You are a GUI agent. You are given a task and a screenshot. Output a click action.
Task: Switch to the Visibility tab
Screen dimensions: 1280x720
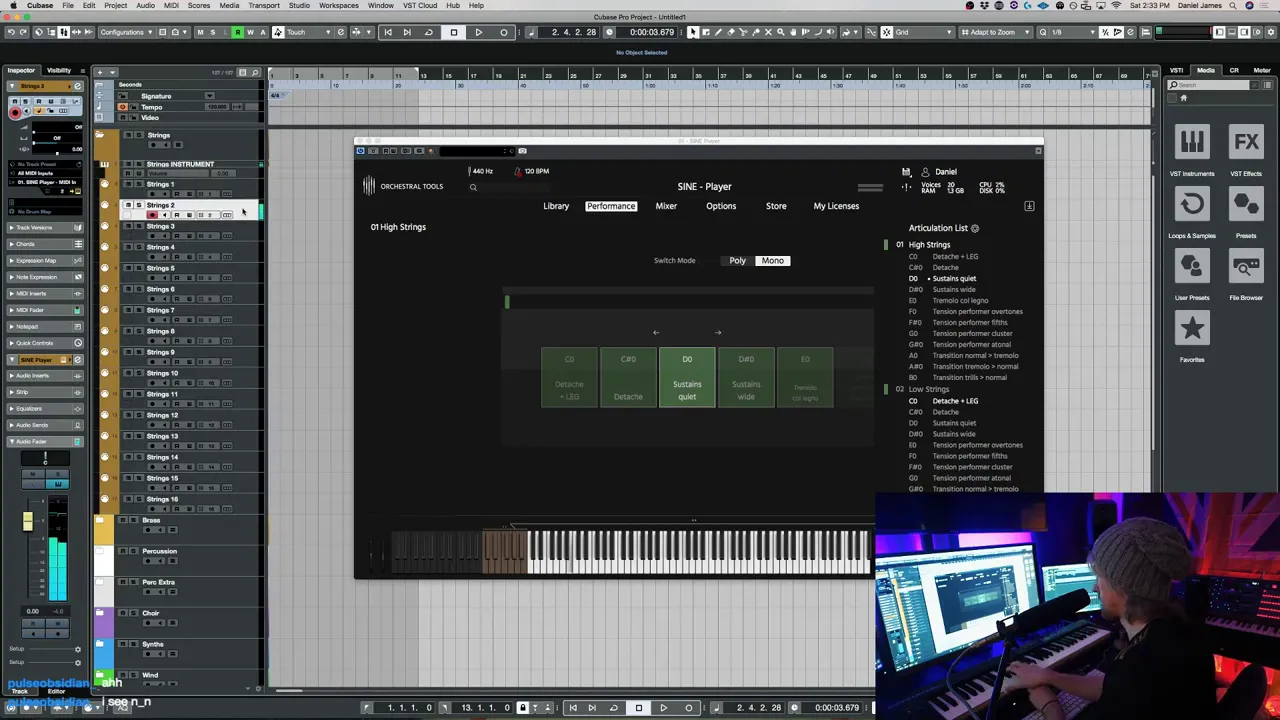(x=59, y=70)
